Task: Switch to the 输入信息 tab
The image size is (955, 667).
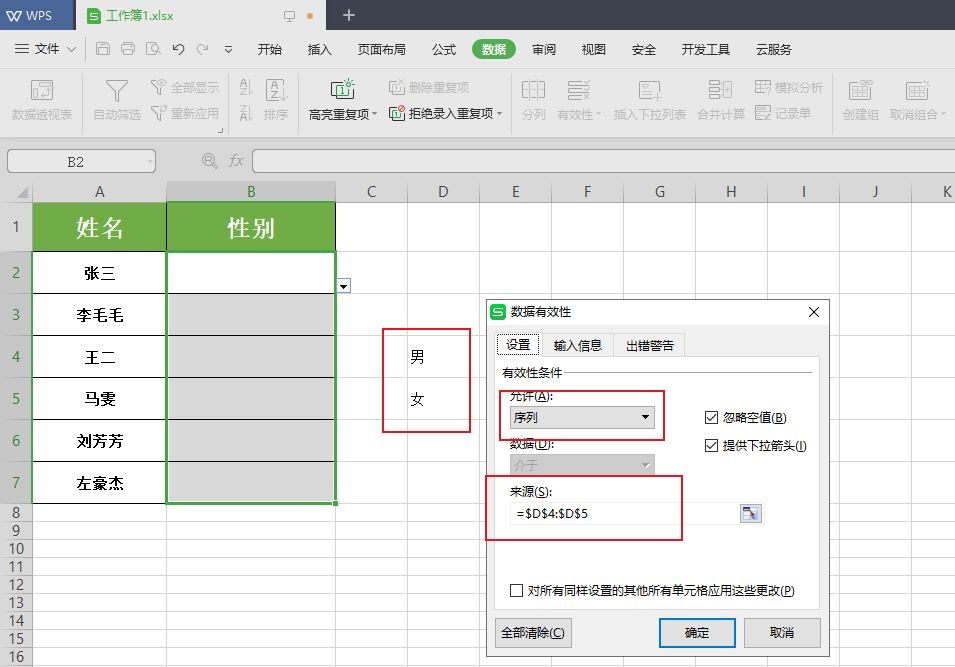Action: coord(577,346)
